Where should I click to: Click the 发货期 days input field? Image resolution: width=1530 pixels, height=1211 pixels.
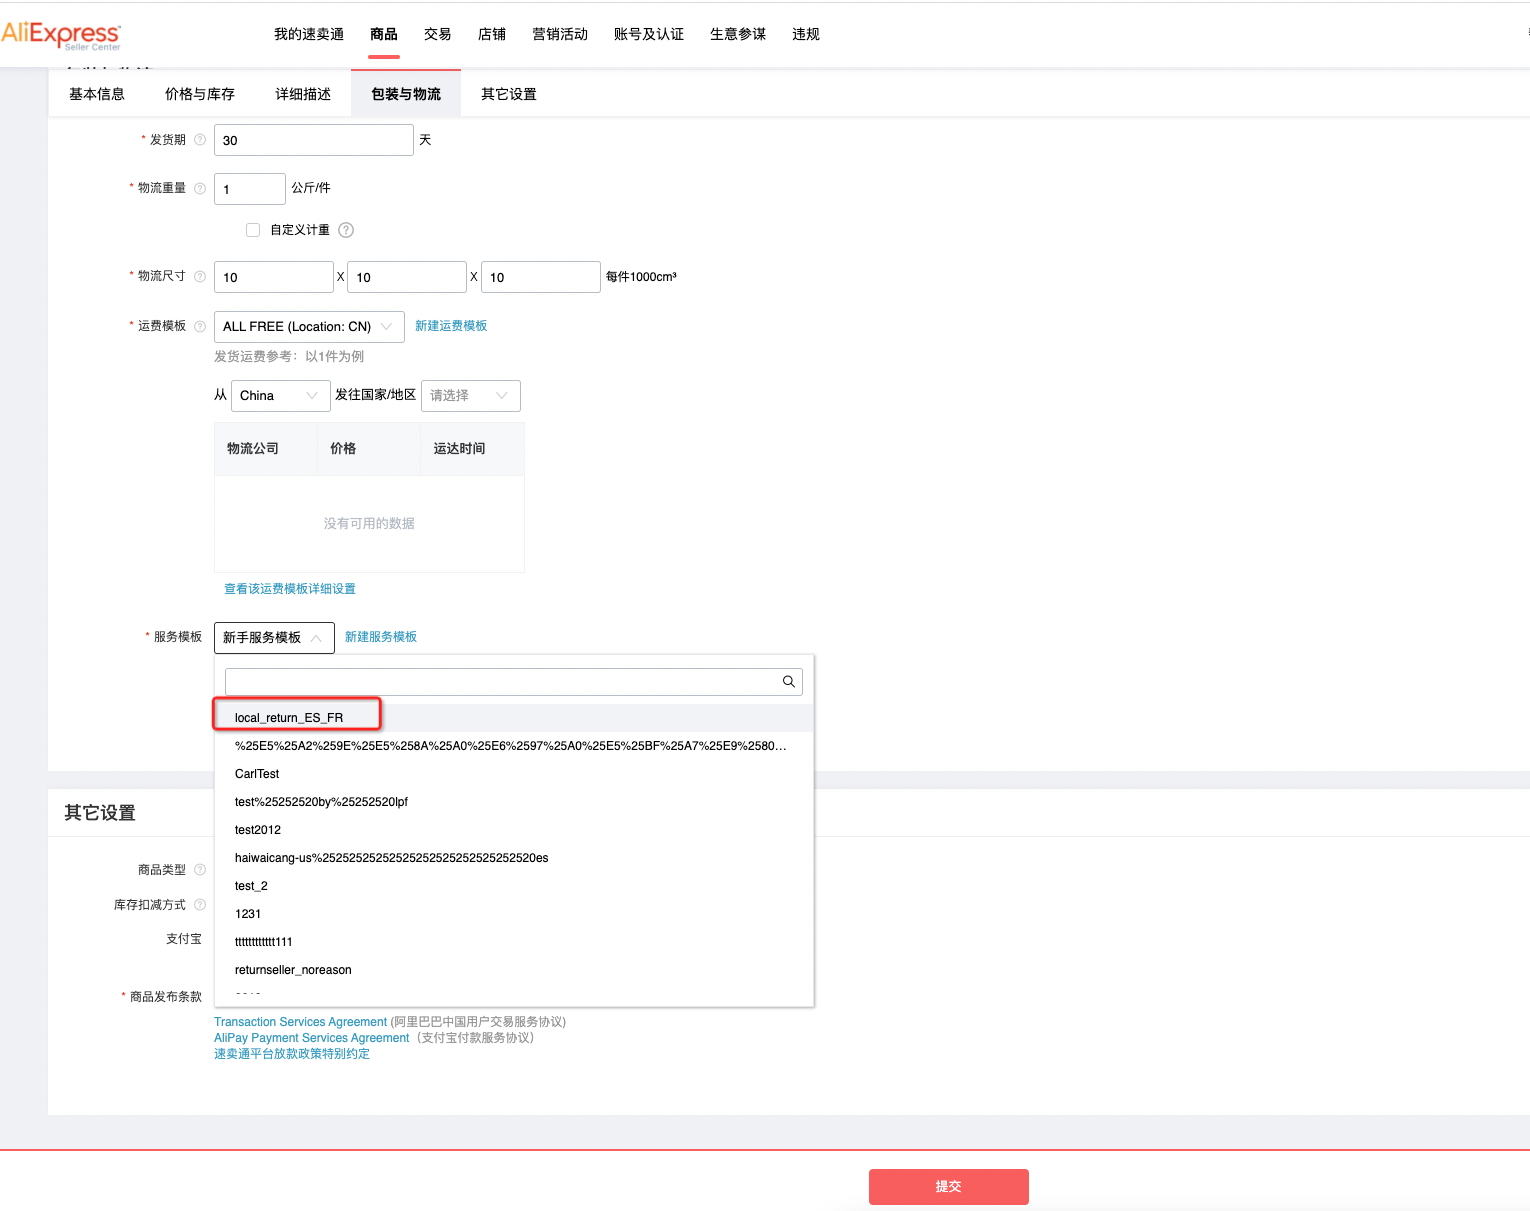314,140
